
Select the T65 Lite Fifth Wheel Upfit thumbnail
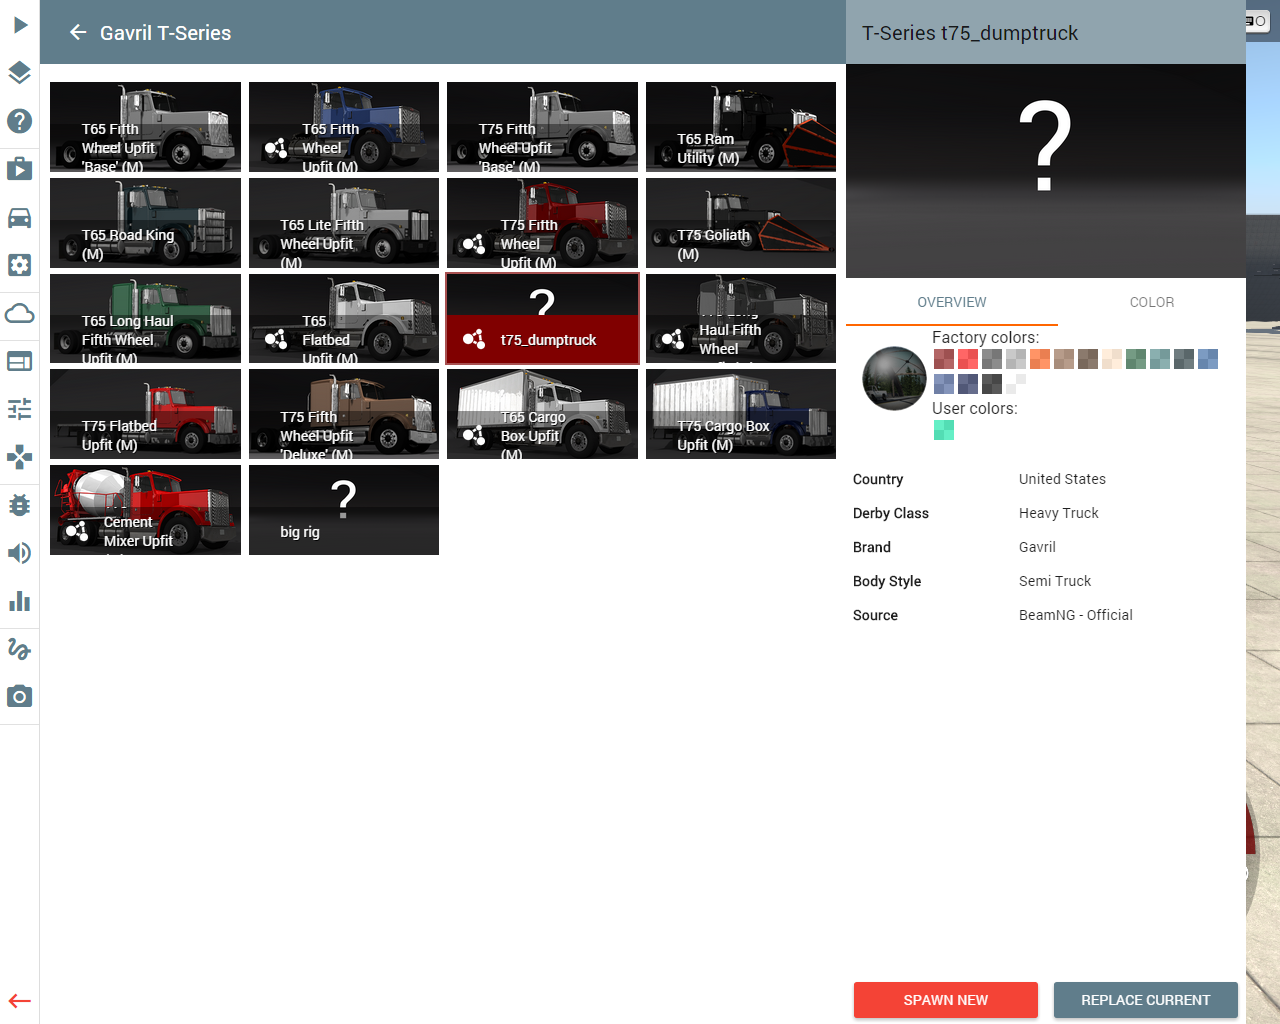coord(344,223)
